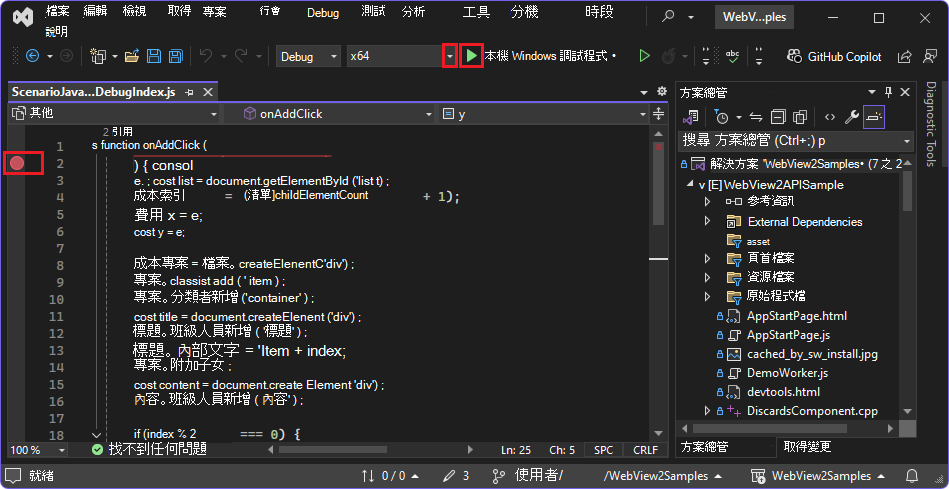Image resolution: width=949 pixels, height=489 pixels.
Task: Open editor settings gear icon
Action: [662, 91]
